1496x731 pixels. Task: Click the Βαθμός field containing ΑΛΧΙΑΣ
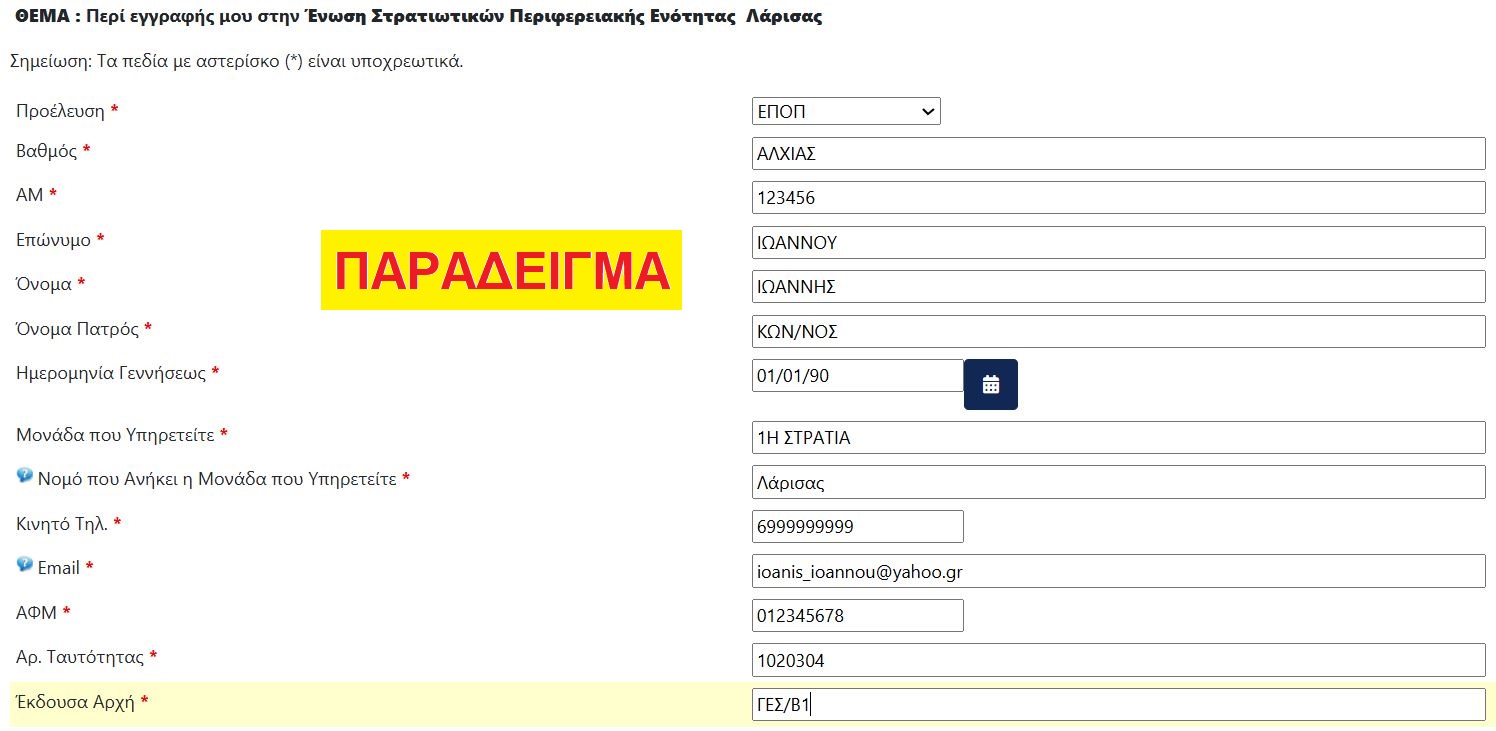[1118, 154]
